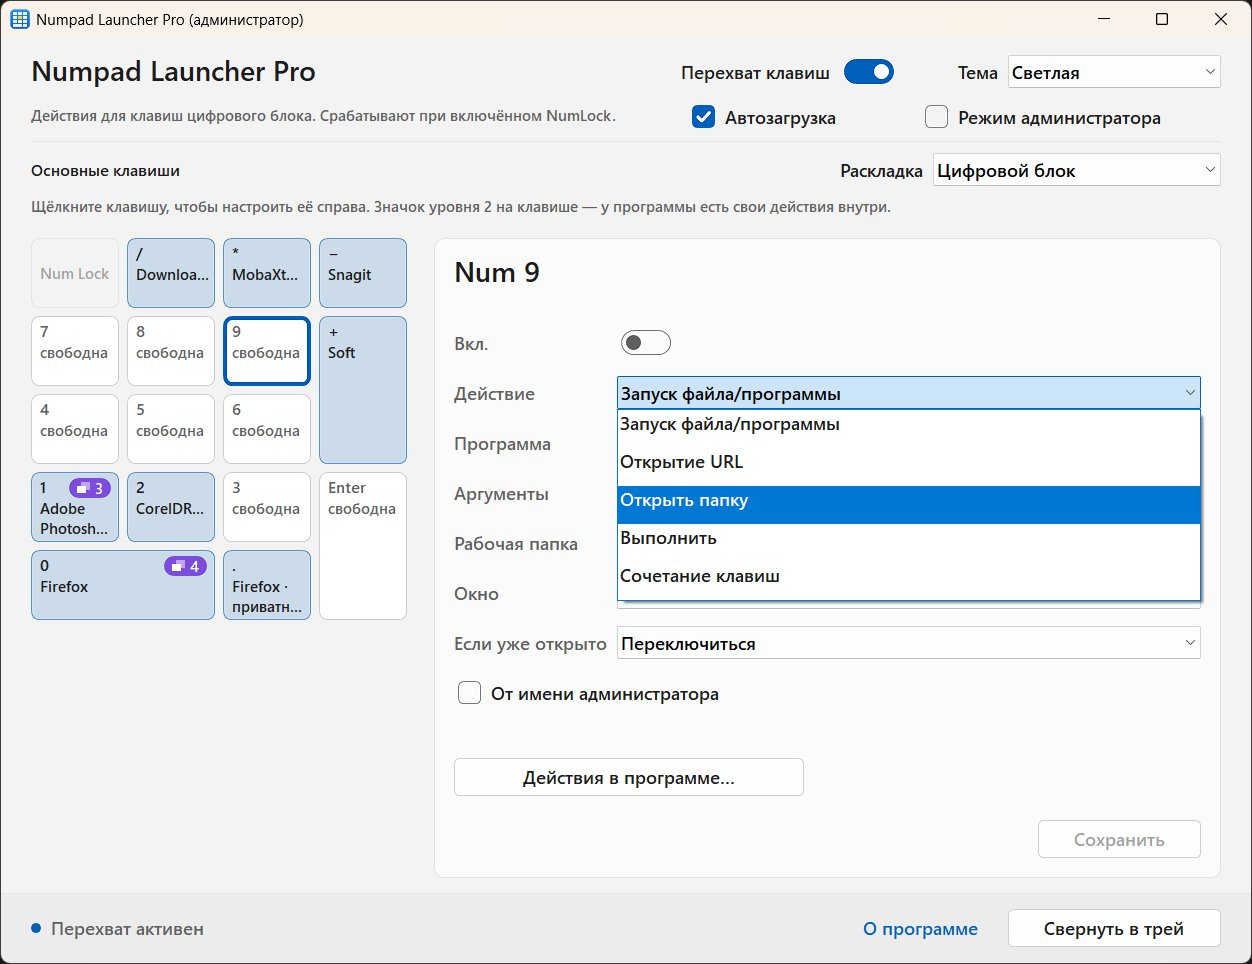Enable the Режим администратора checkbox
1252x964 pixels.
tap(936, 117)
